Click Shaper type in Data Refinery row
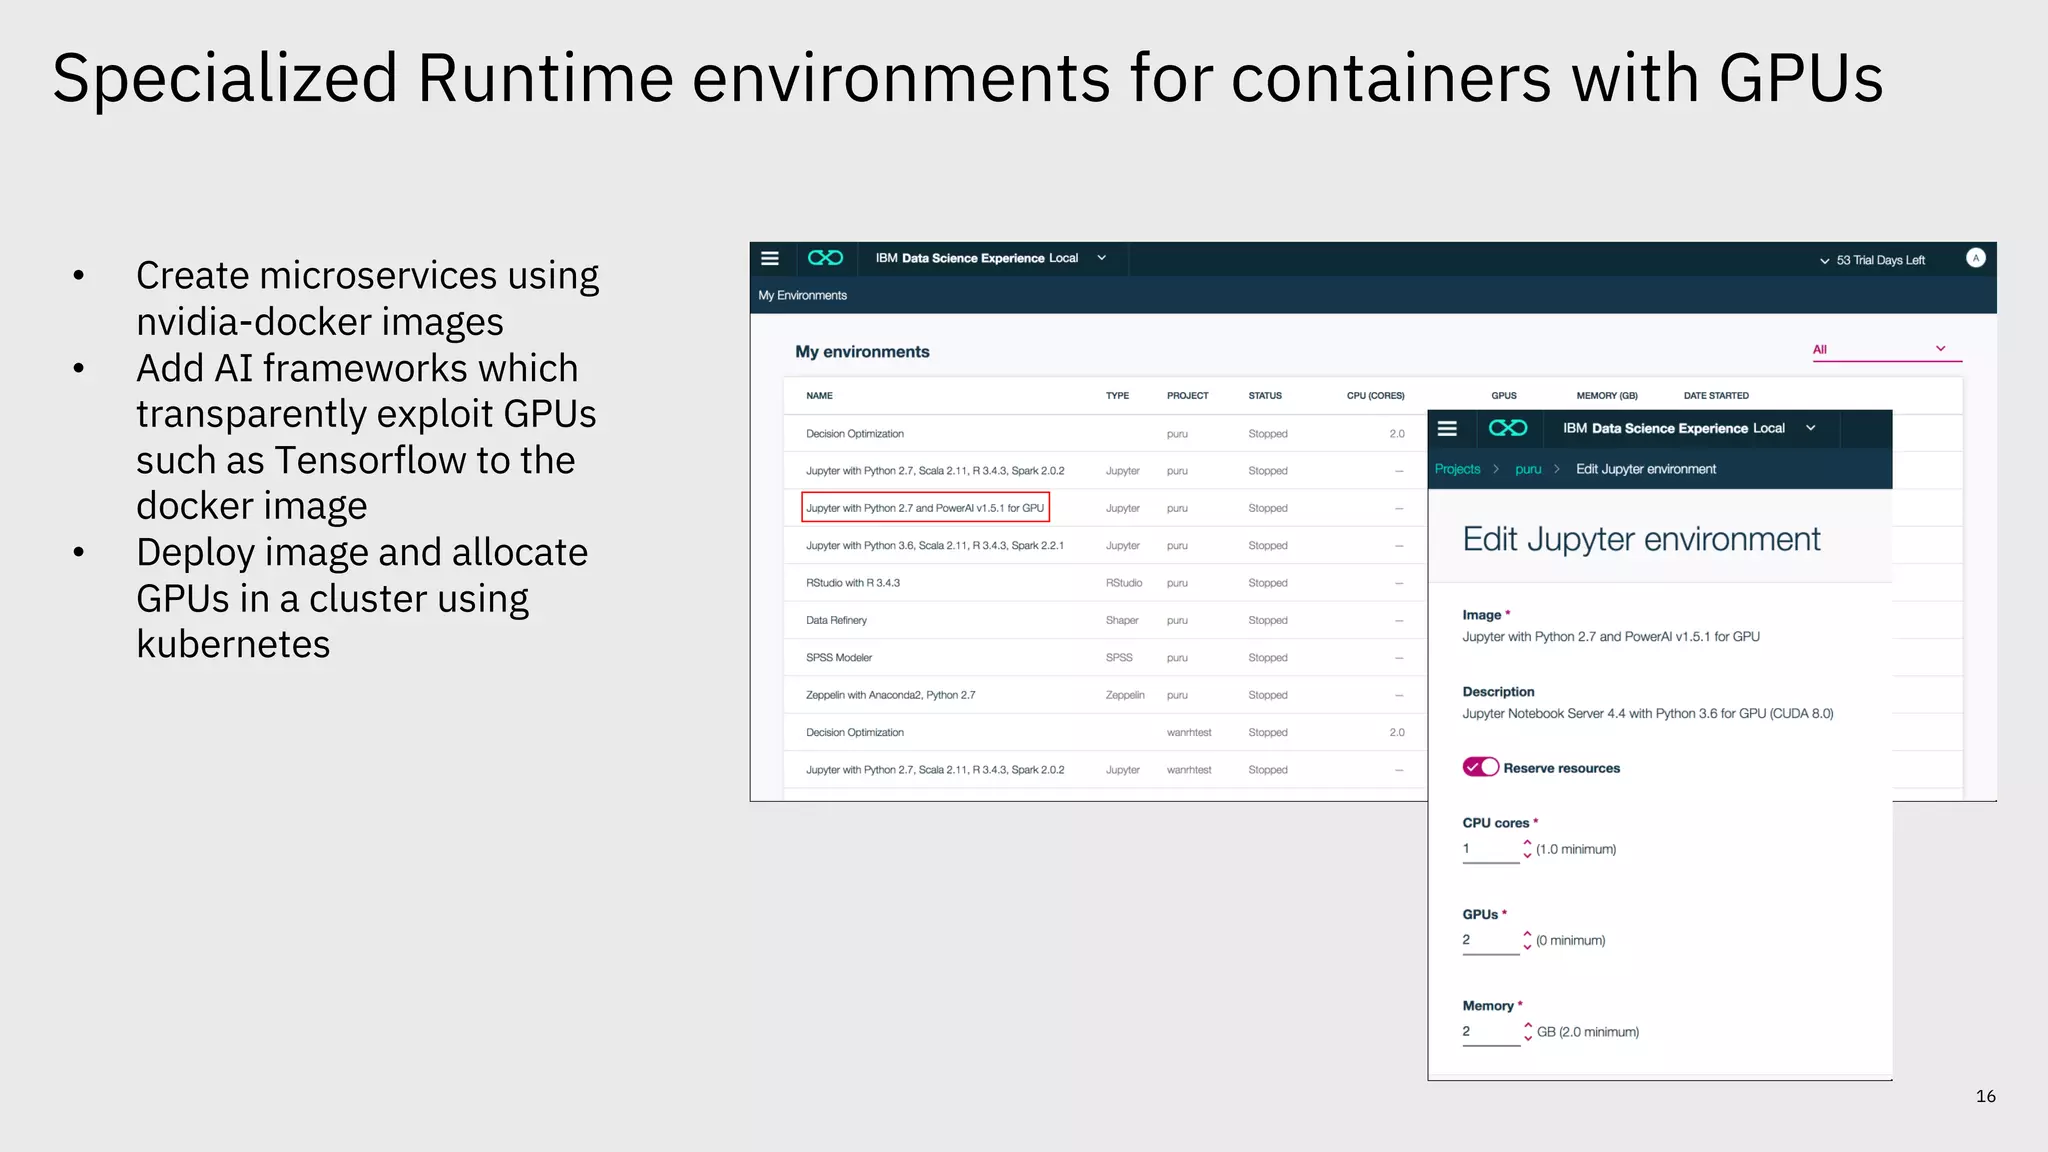Viewport: 2048px width, 1152px height. click(1122, 620)
